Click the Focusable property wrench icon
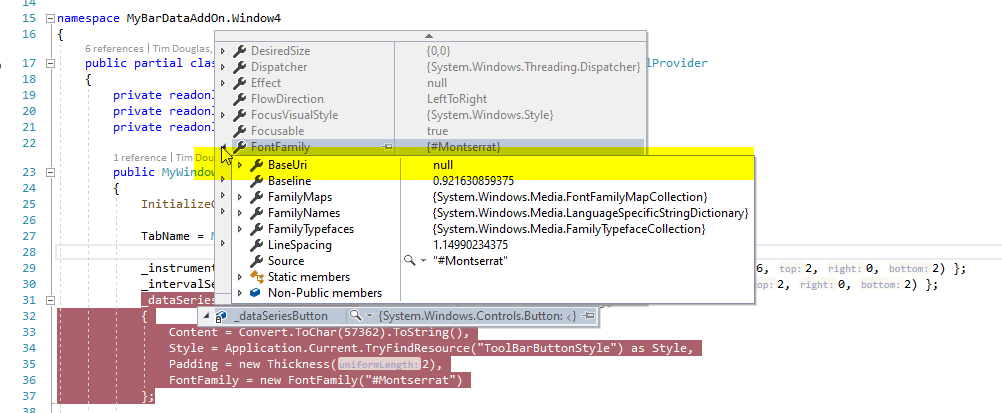This screenshot has height=413, width=1002. [240, 131]
